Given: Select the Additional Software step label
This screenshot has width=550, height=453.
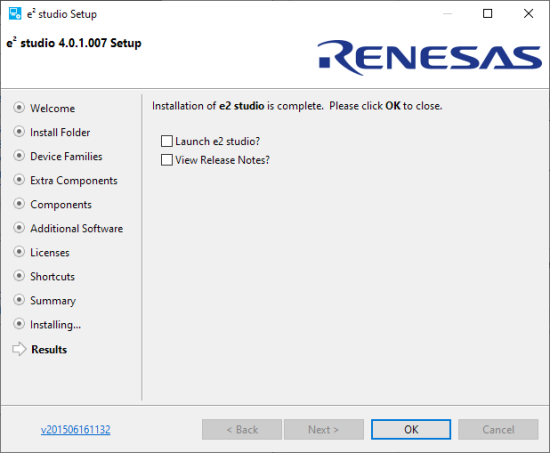Looking at the screenshot, I should (x=76, y=228).
